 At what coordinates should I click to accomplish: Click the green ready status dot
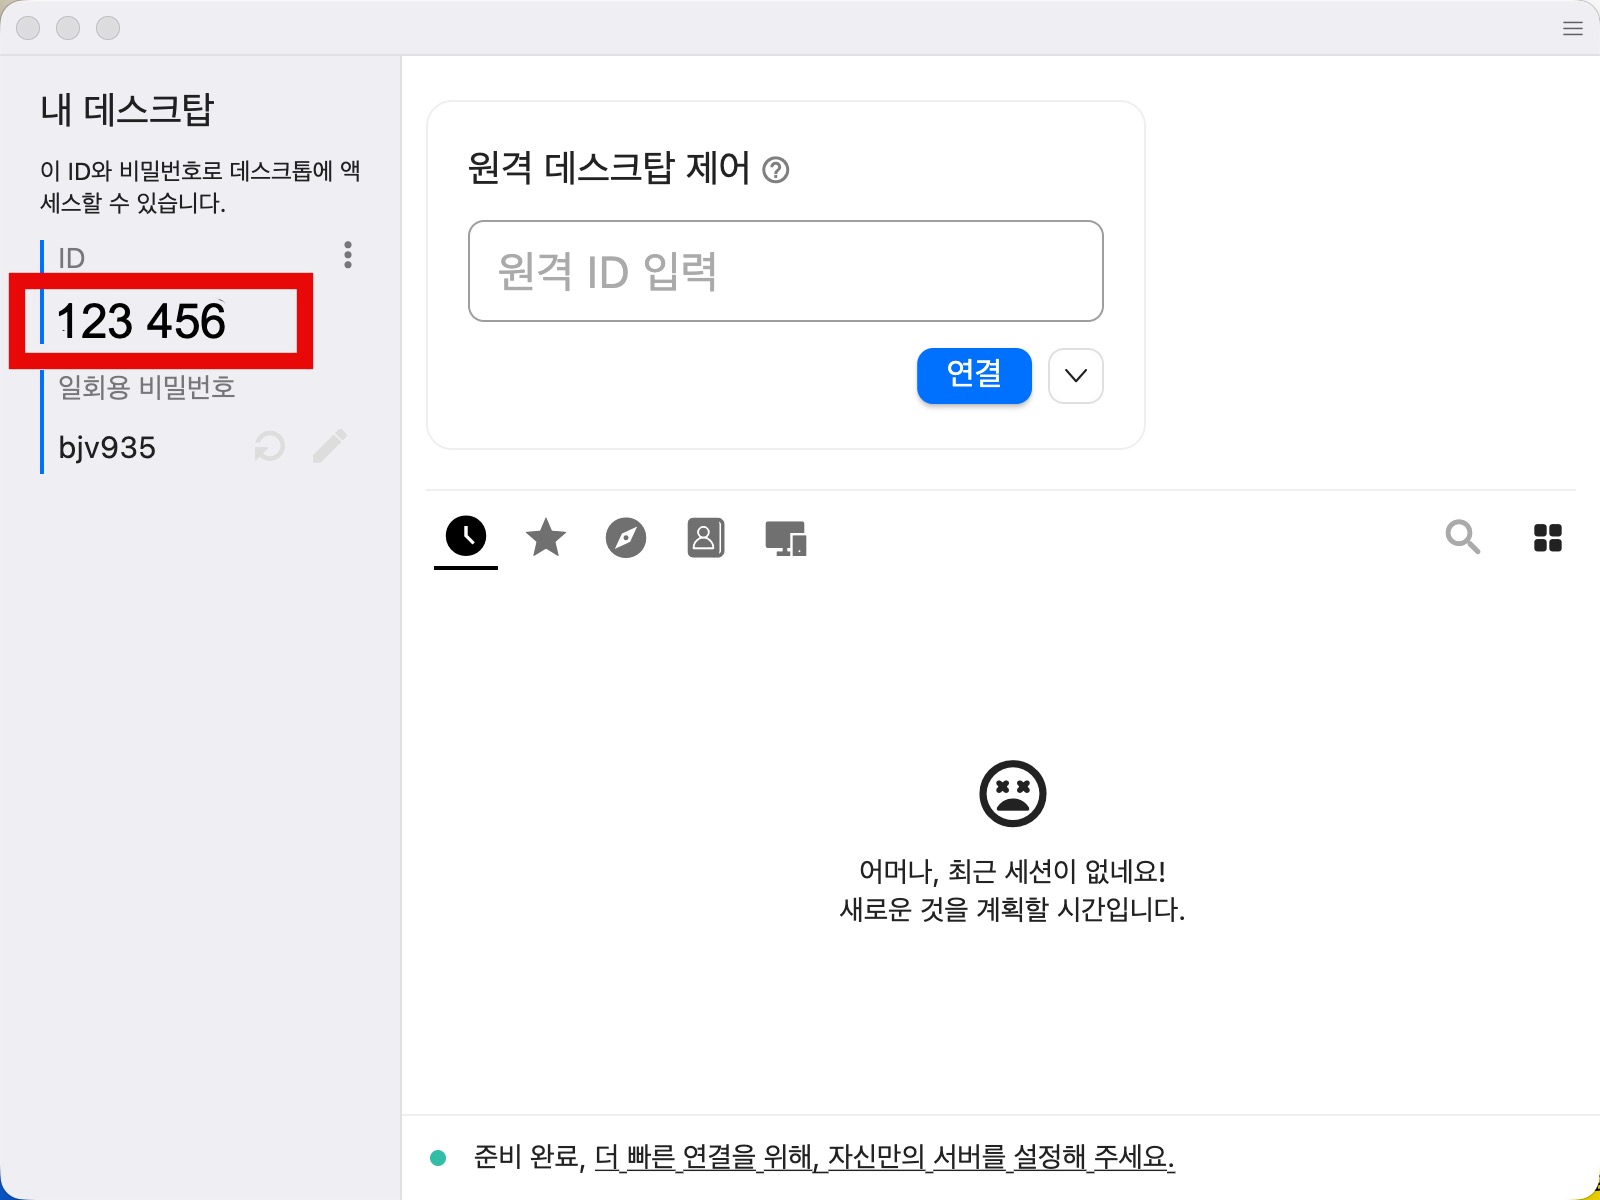(x=438, y=1158)
